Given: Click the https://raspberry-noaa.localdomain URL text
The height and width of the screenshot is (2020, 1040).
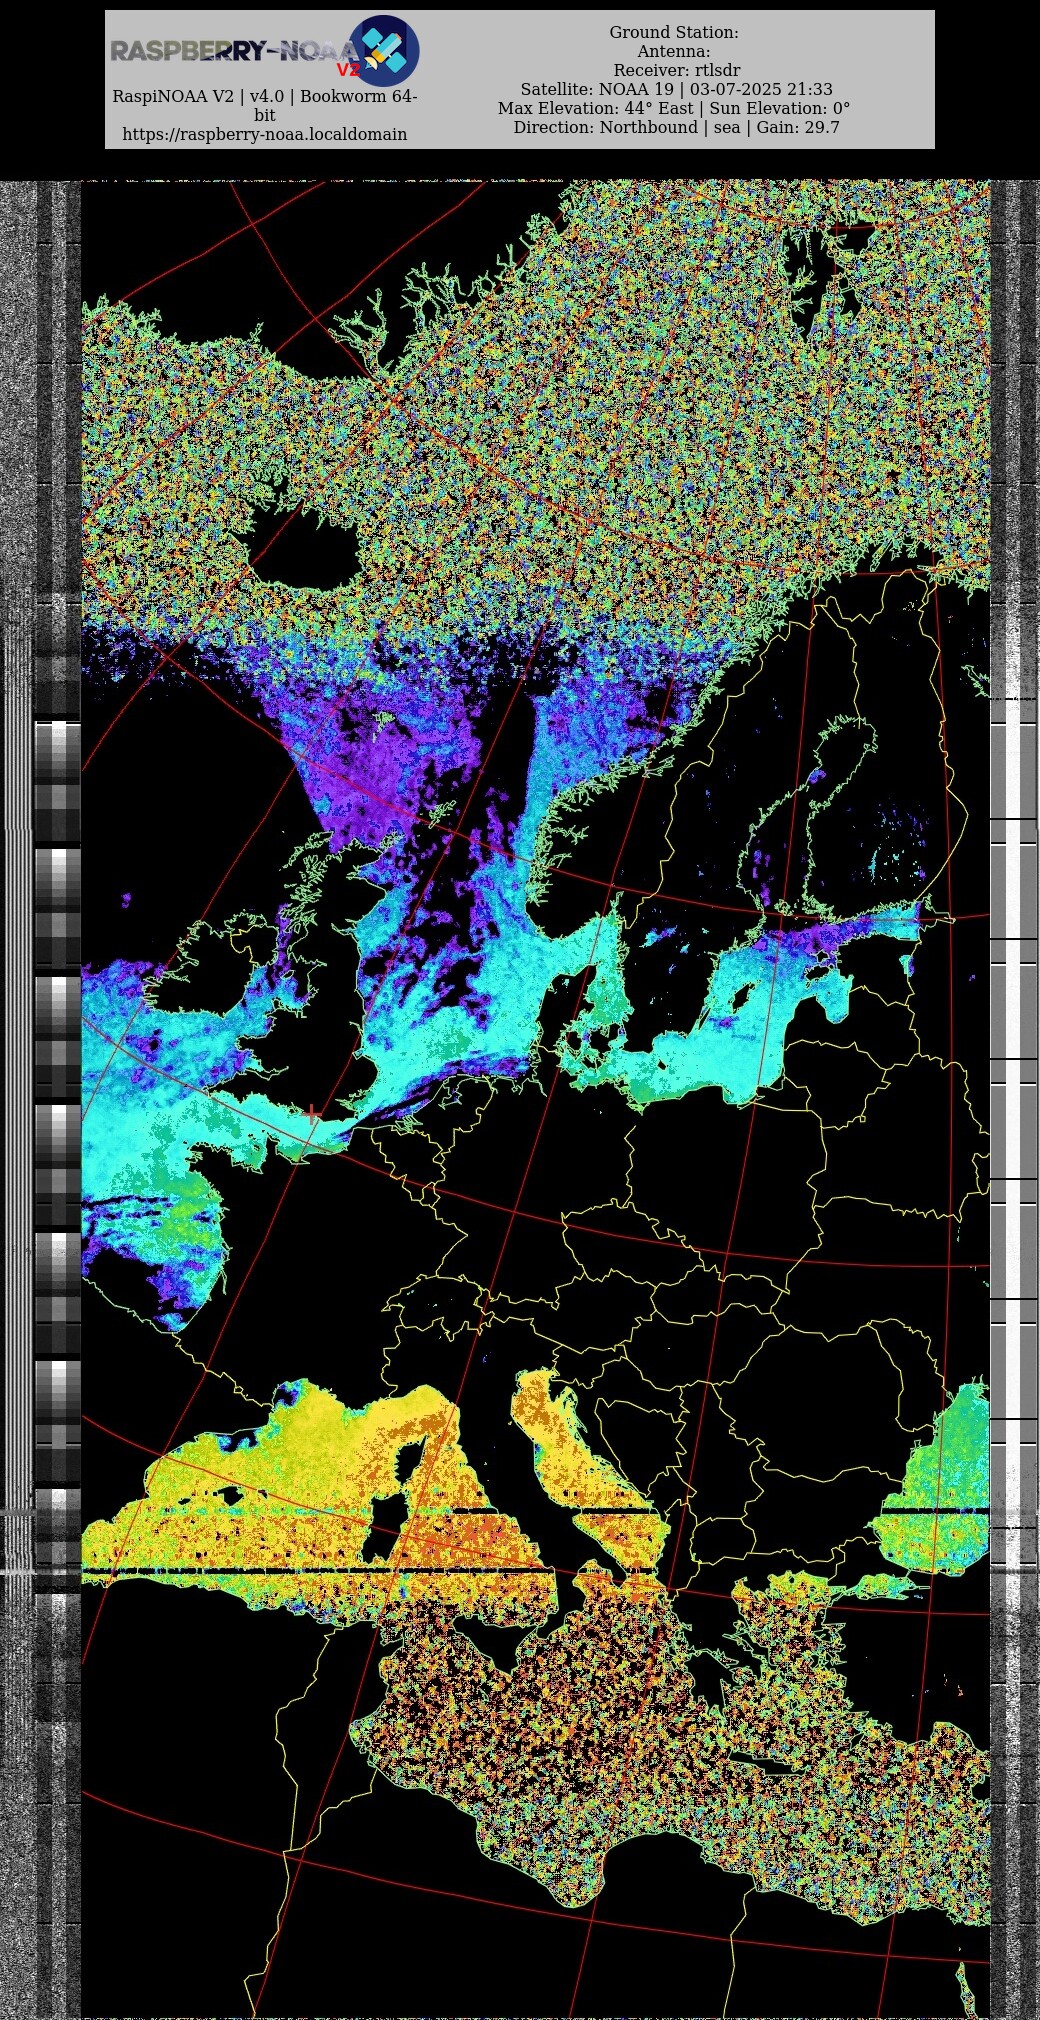Looking at the screenshot, I should coord(265,134).
